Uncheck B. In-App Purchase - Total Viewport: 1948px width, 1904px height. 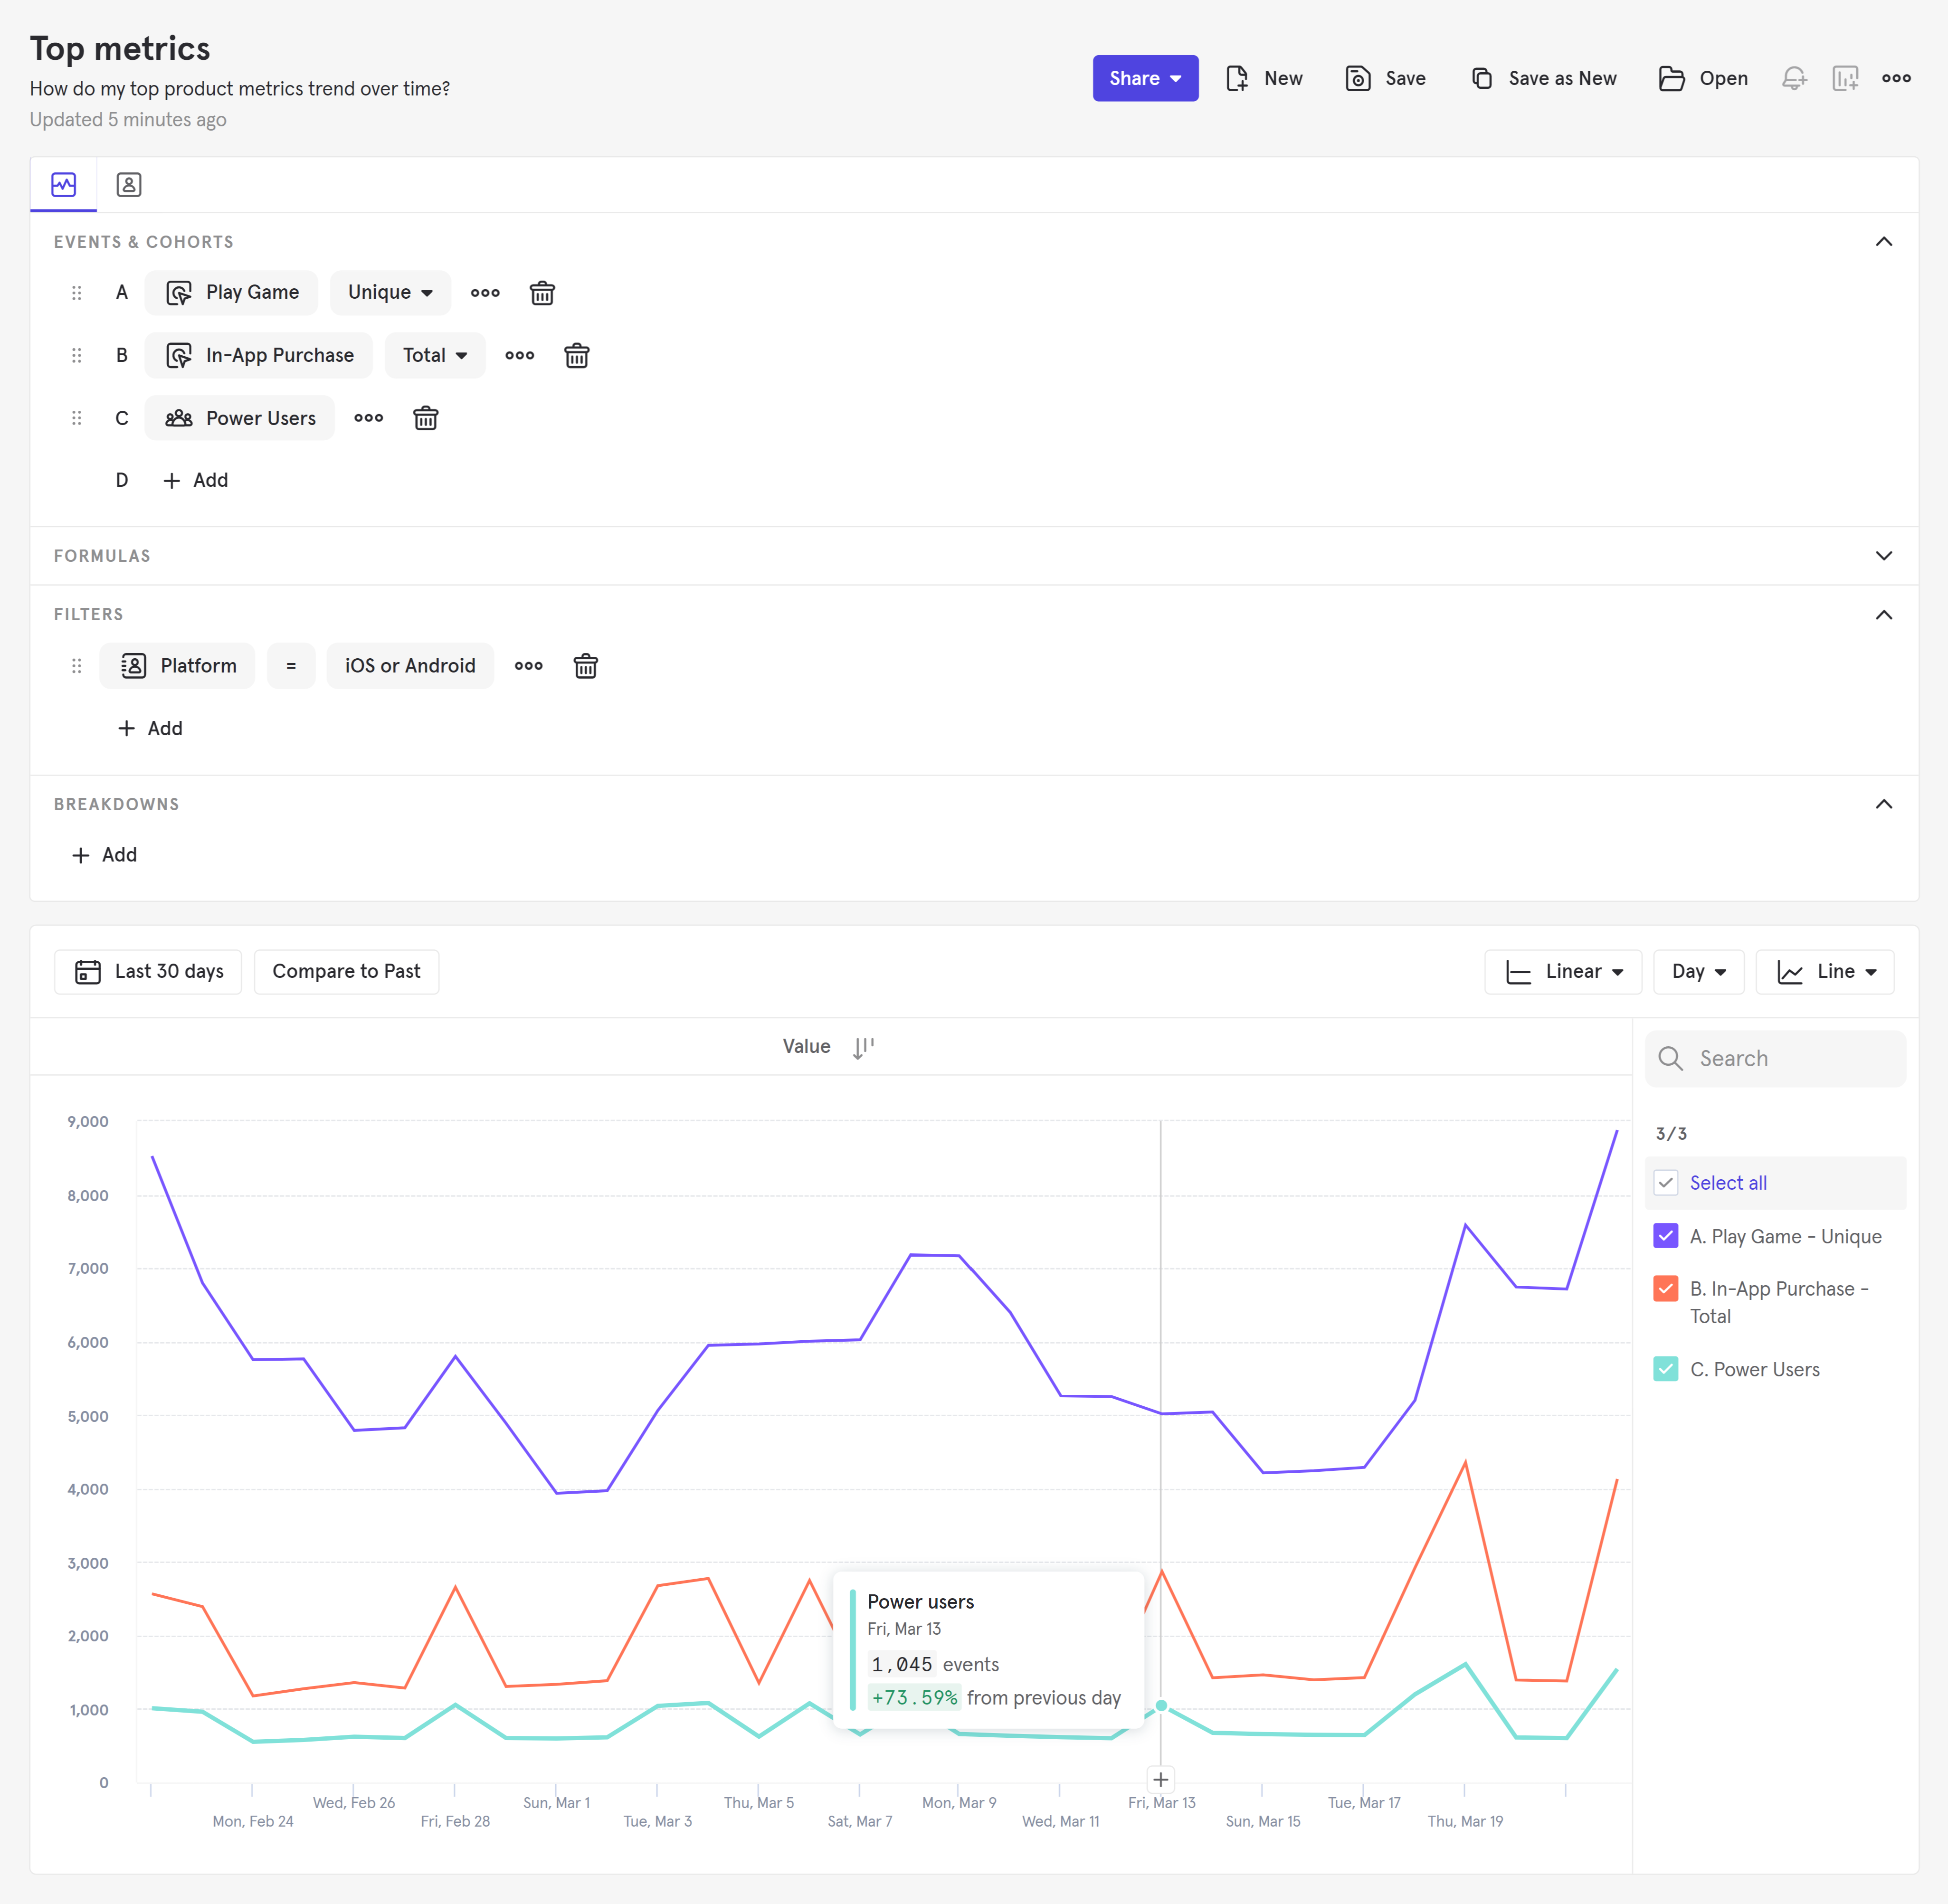click(x=1665, y=1289)
